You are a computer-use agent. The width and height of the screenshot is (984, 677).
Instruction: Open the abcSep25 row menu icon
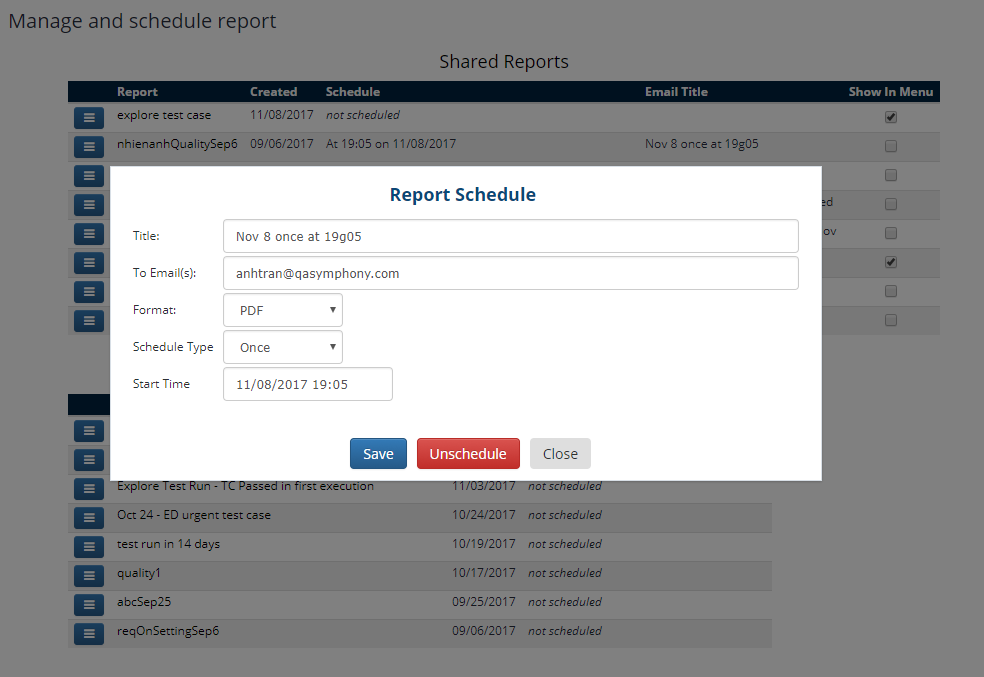89,604
